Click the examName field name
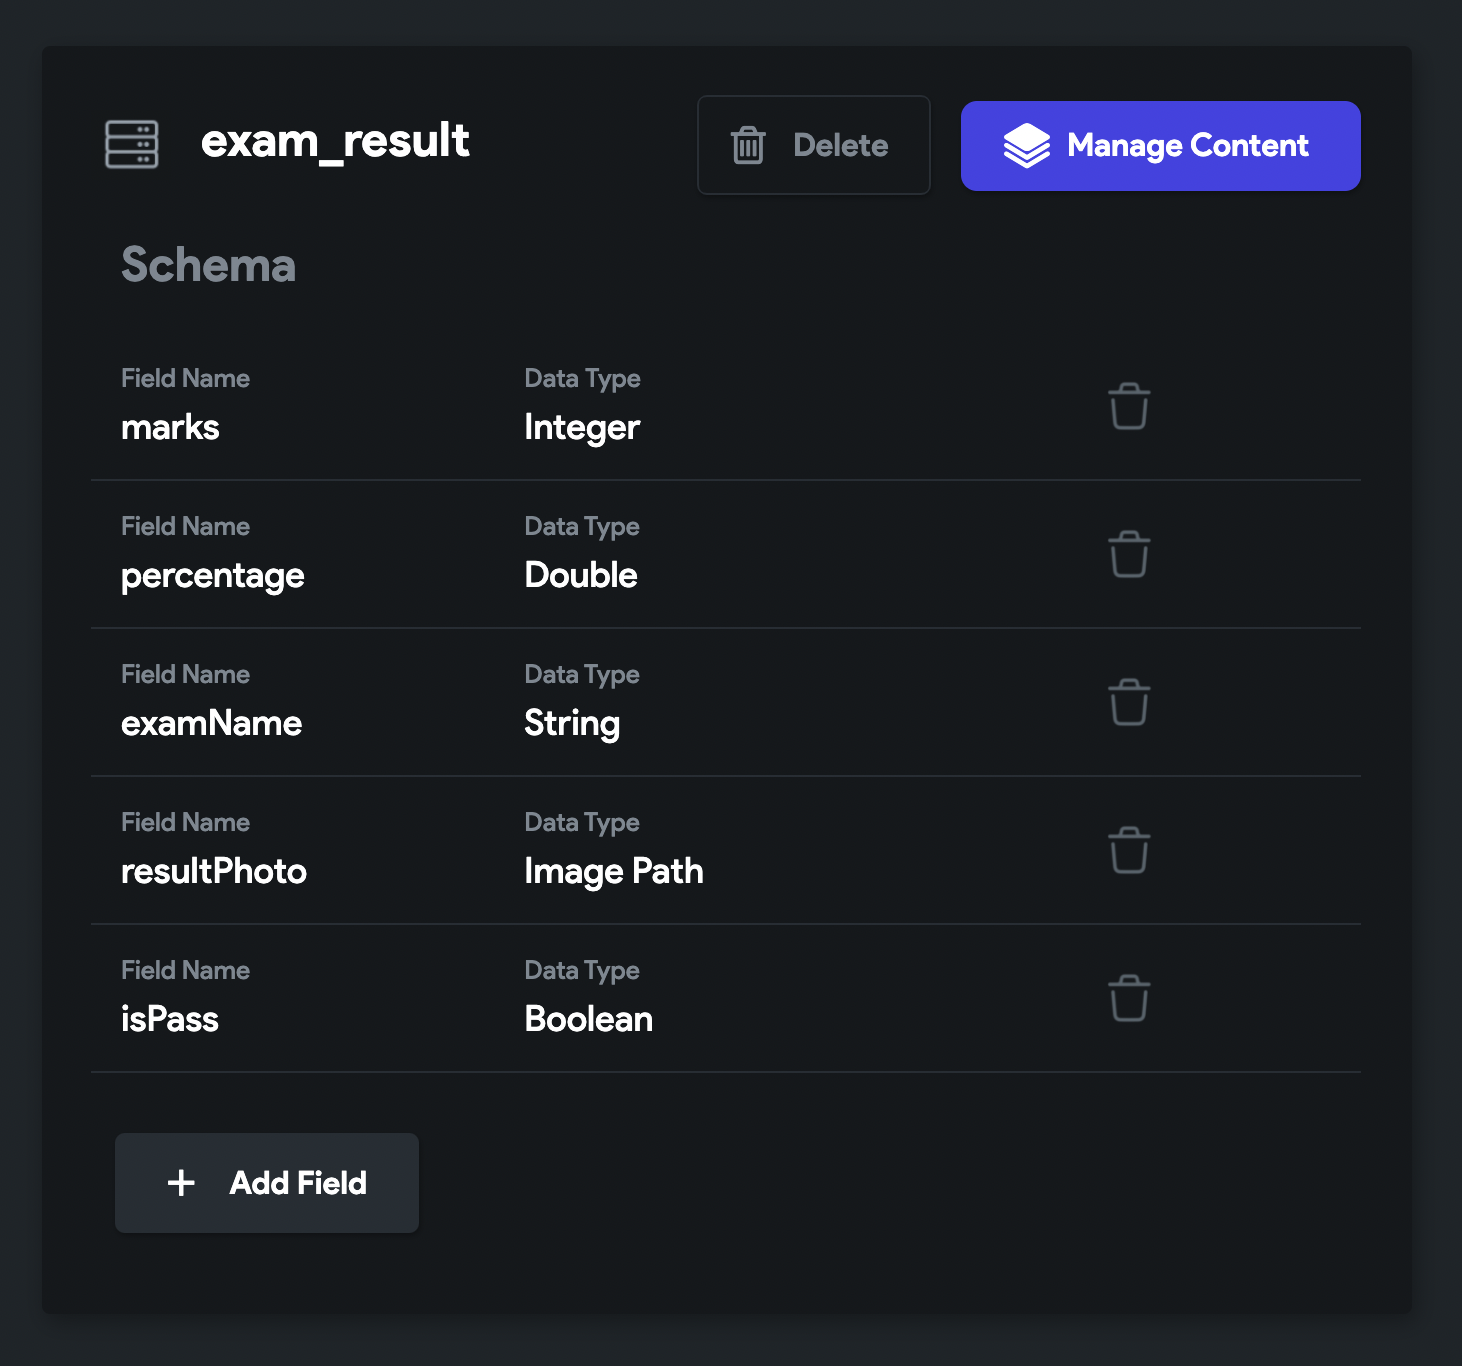1462x1366 pixels. [x=211, y=723]
